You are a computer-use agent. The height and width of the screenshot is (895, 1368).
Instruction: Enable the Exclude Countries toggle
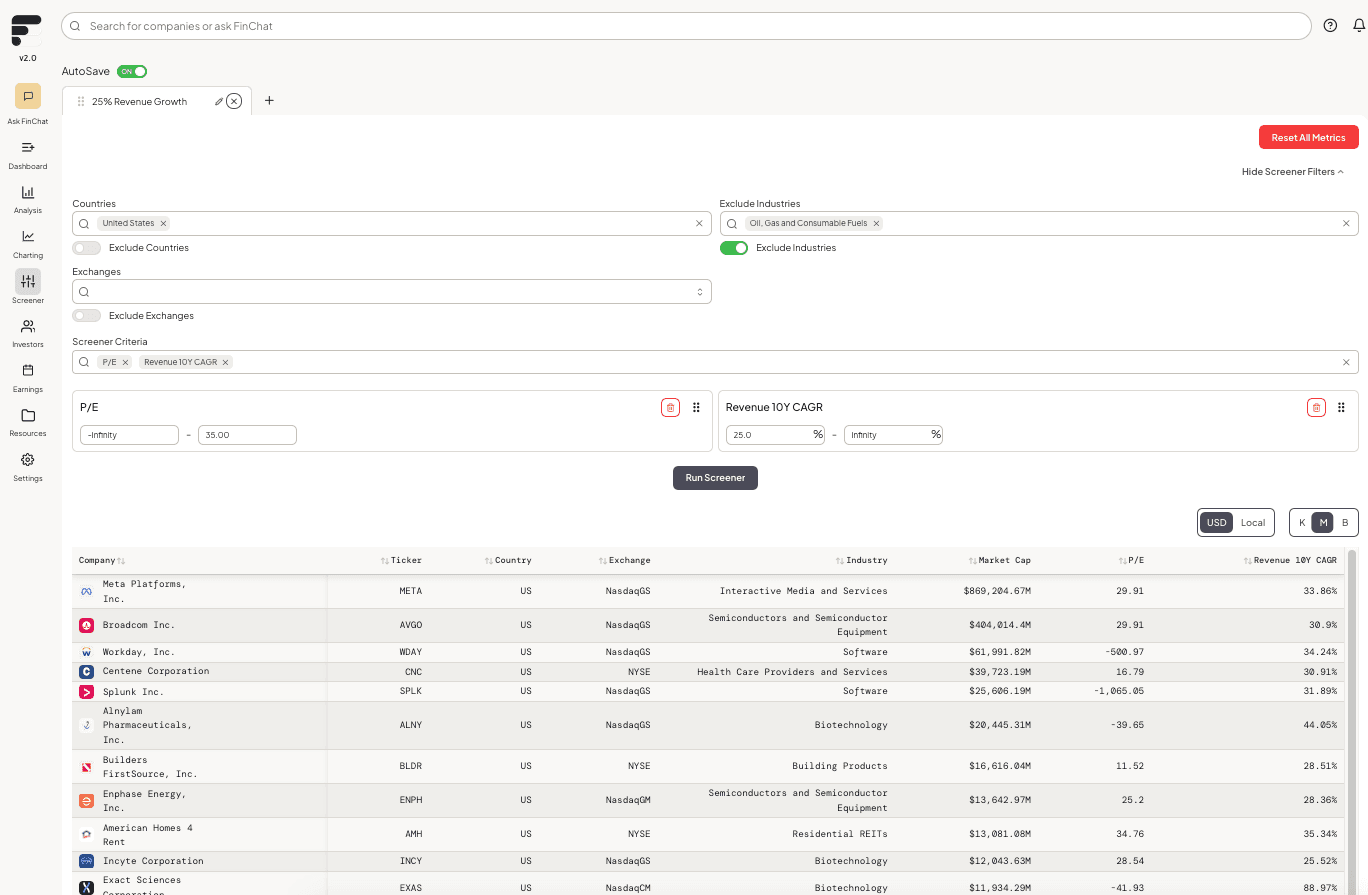point(87,247)
